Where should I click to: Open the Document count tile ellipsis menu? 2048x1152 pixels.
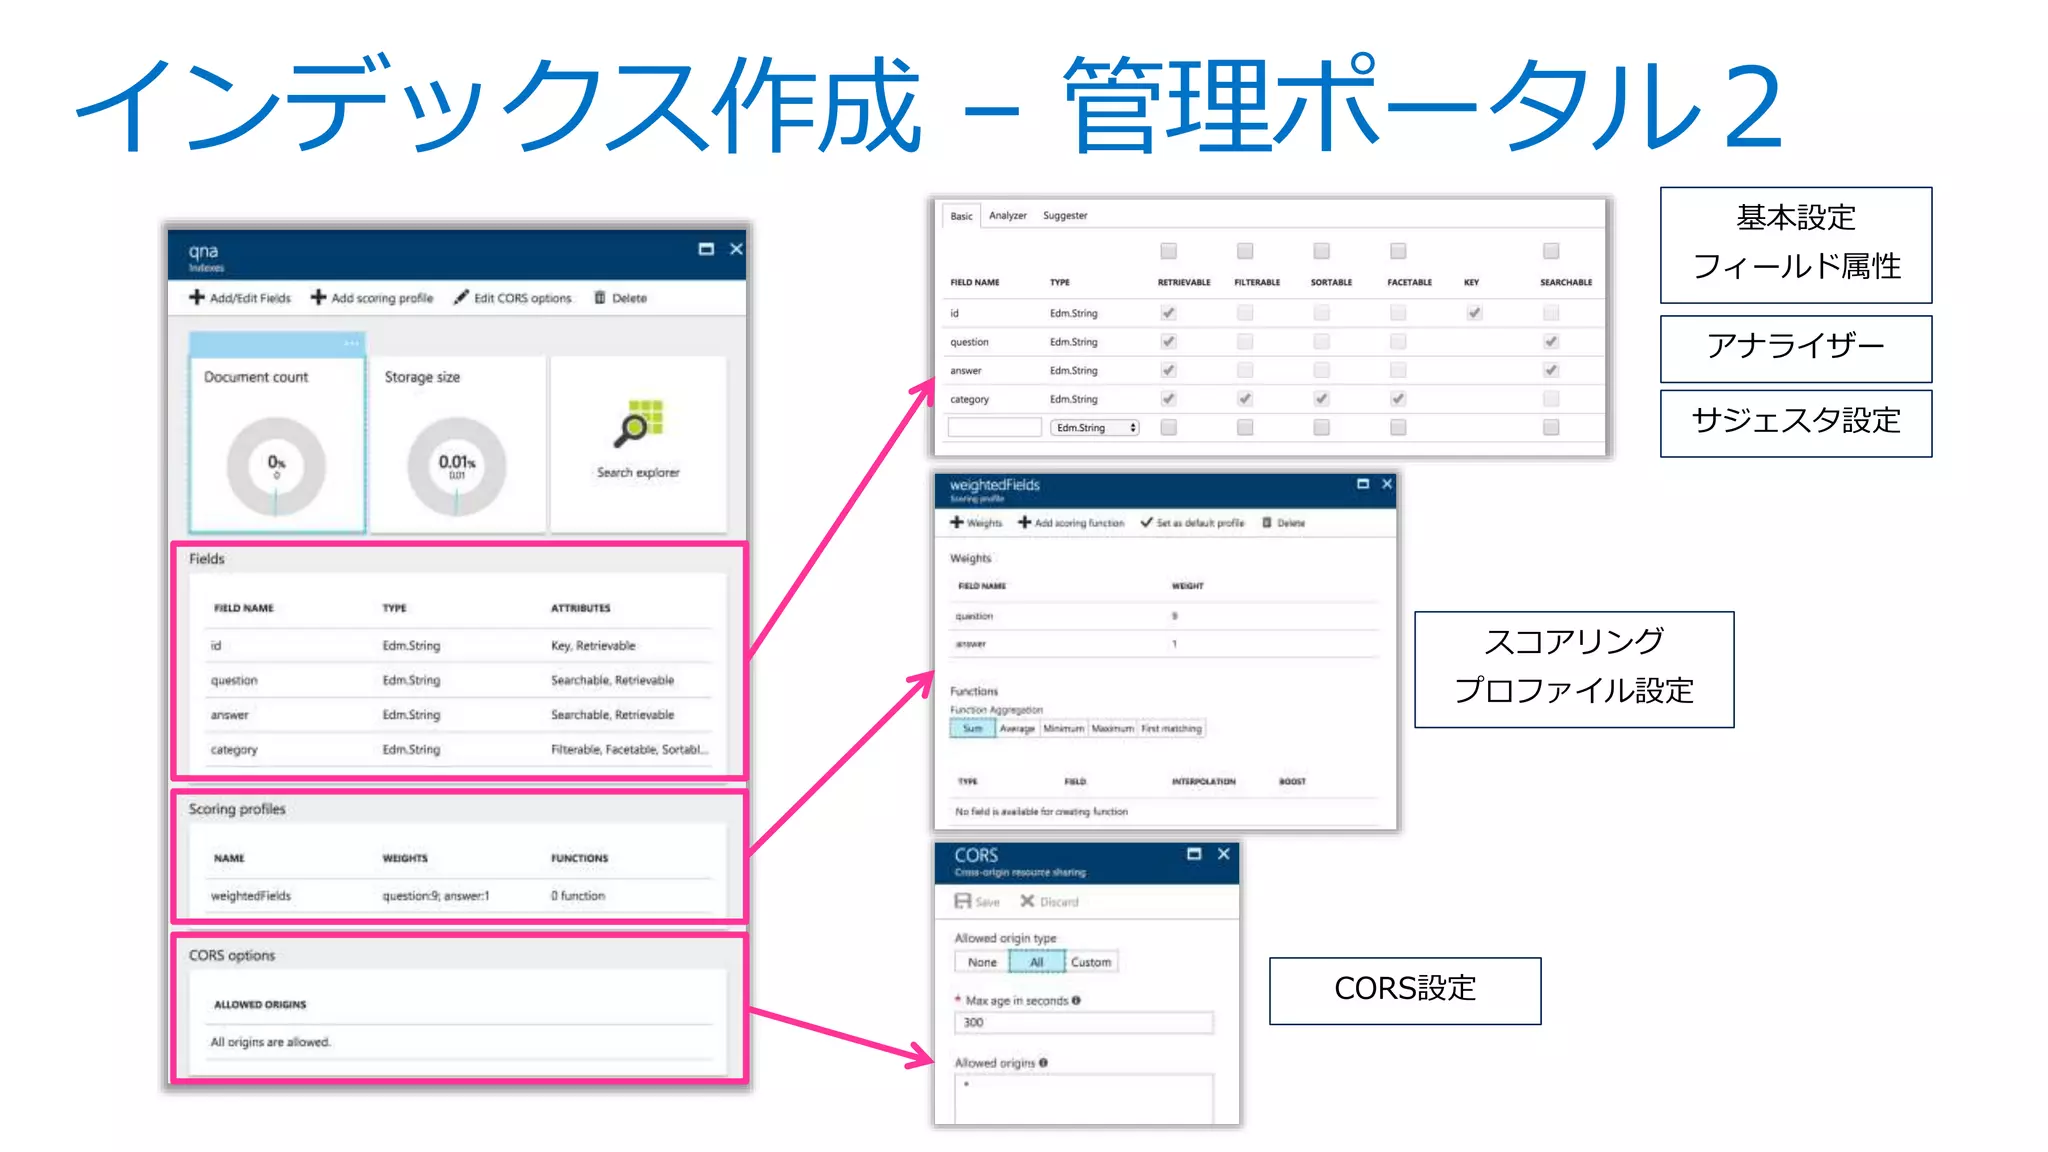point(351,344)
